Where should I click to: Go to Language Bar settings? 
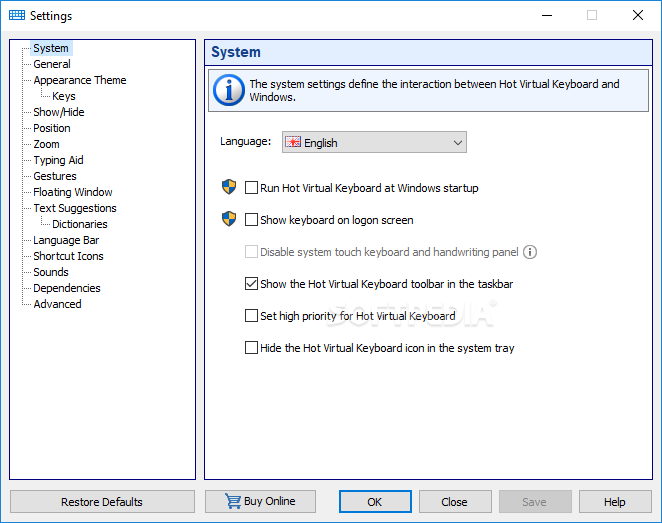point(66,240)
